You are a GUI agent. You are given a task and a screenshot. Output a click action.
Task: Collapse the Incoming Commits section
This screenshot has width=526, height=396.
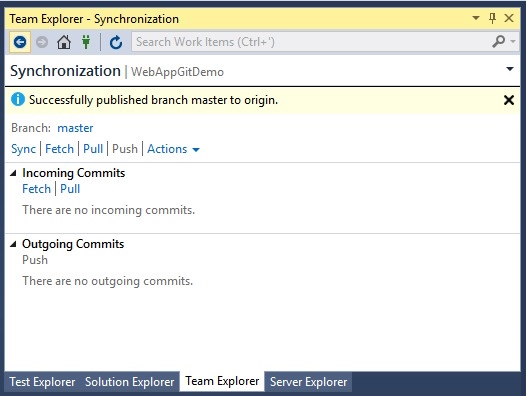point(13,173)
